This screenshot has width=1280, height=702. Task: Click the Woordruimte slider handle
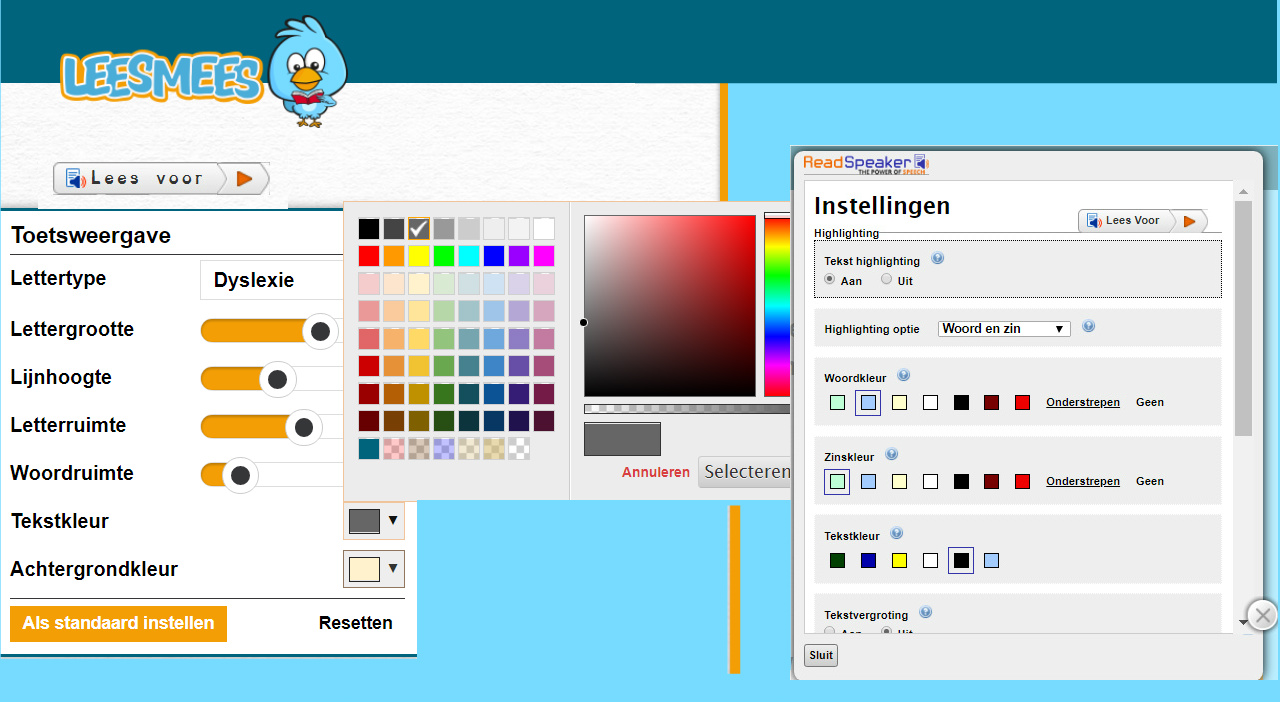240,475
